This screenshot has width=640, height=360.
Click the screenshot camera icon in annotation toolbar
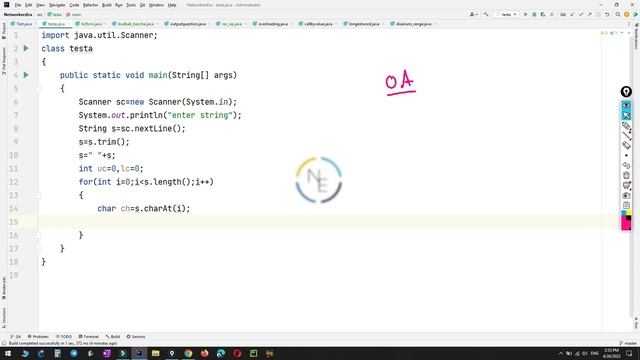[x=626, y=195]
